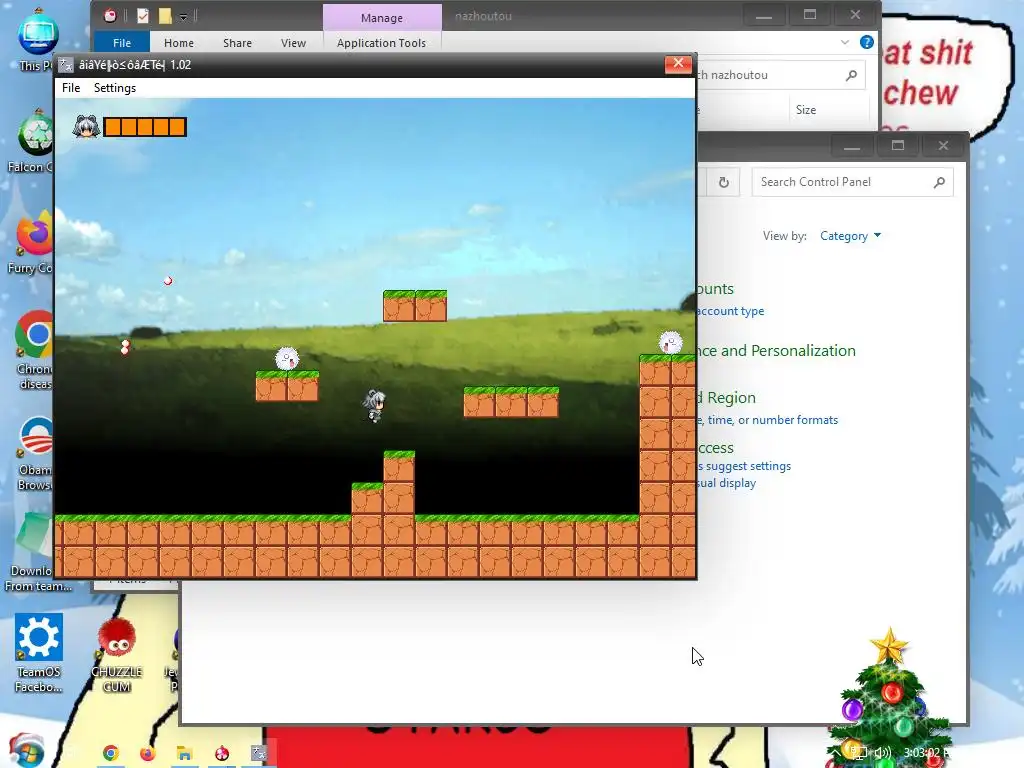Switch to Home tab in Explorer ribbon
This screenshot has height=768, width=1024.
point(178,42)
